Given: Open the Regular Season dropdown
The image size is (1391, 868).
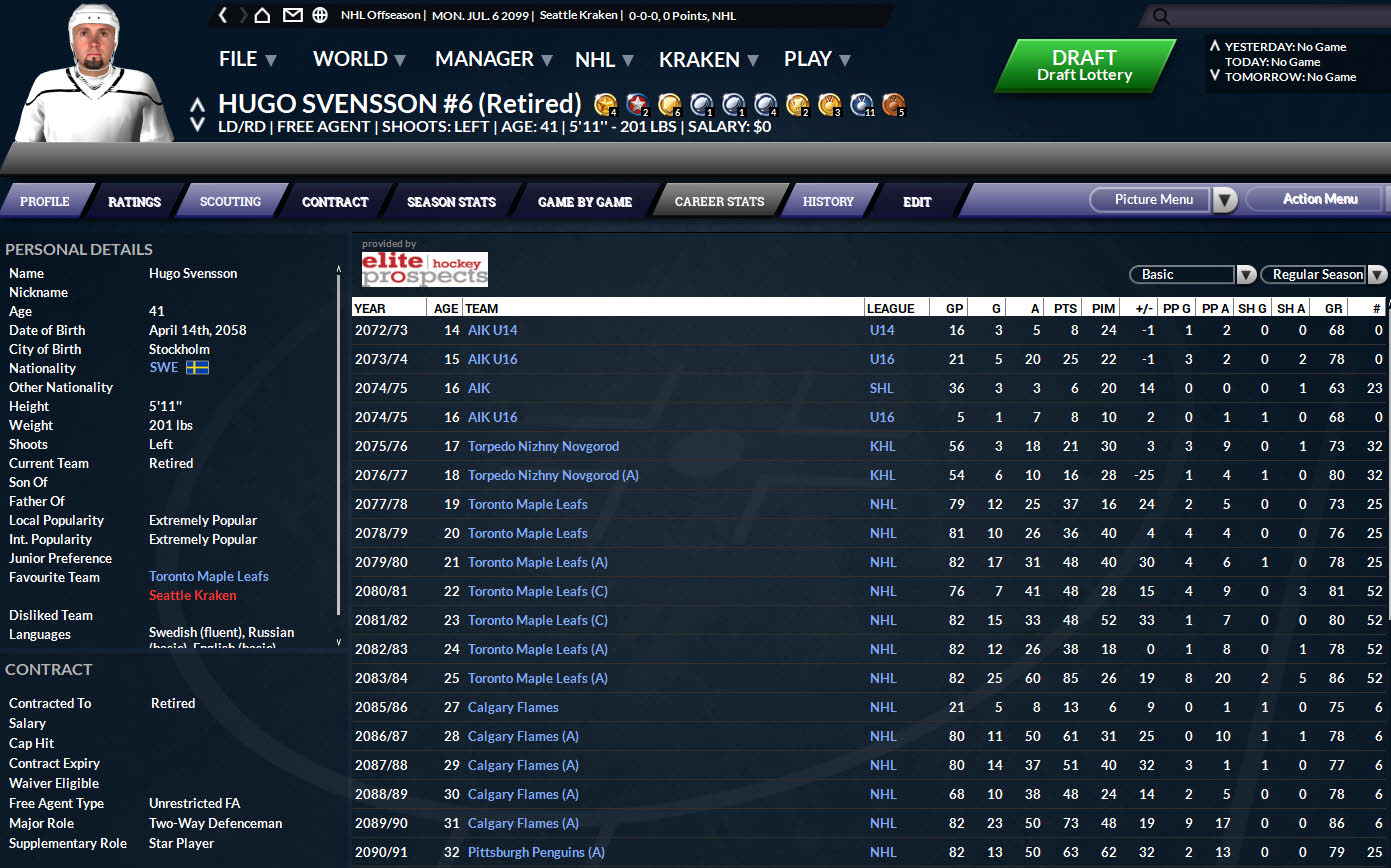Looking at the screenshot, I should 1324,274.
